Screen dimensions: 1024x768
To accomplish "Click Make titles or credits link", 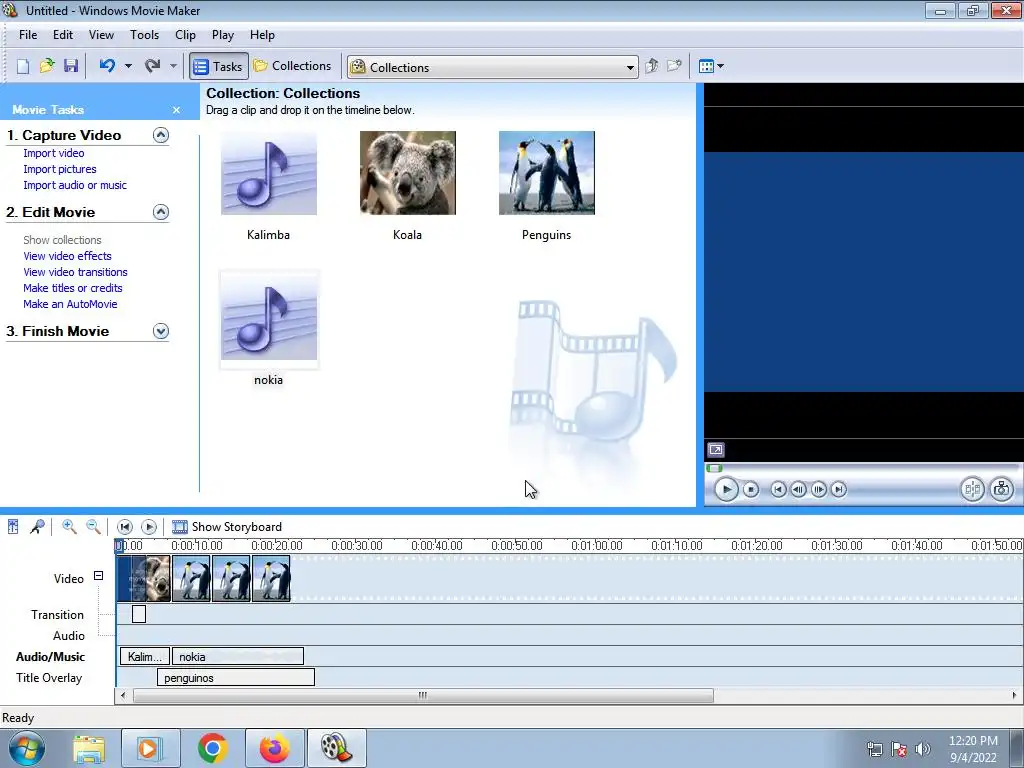I will point(73,288).
